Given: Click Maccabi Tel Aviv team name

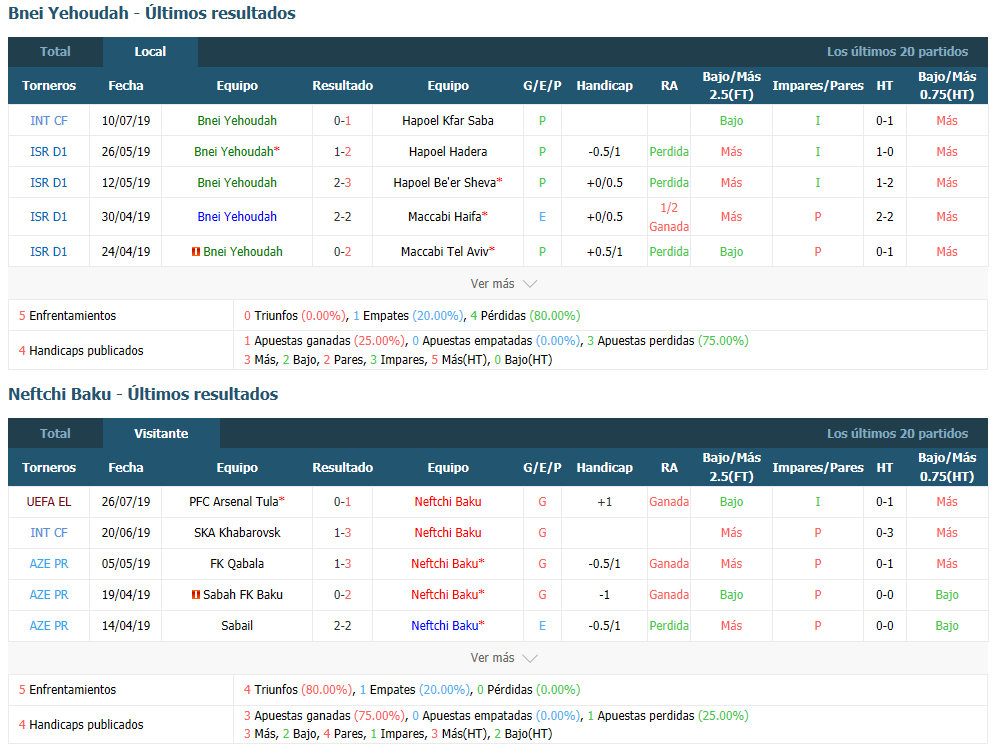Looking at the screenshot, I should tap(444, 252).
